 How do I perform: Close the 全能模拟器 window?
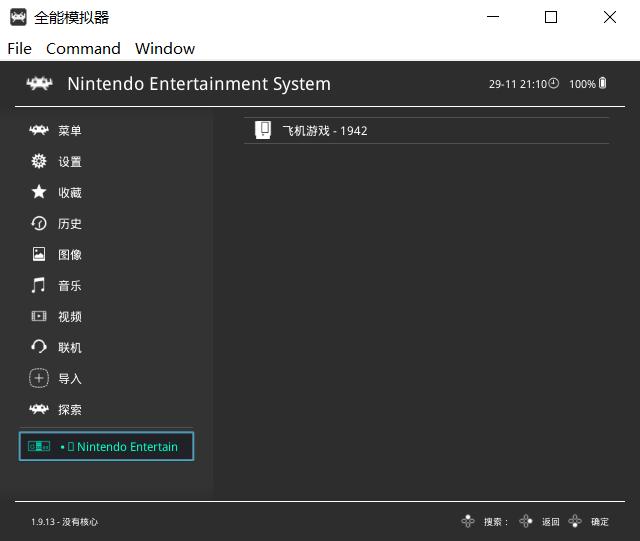[x=610, y=17]
